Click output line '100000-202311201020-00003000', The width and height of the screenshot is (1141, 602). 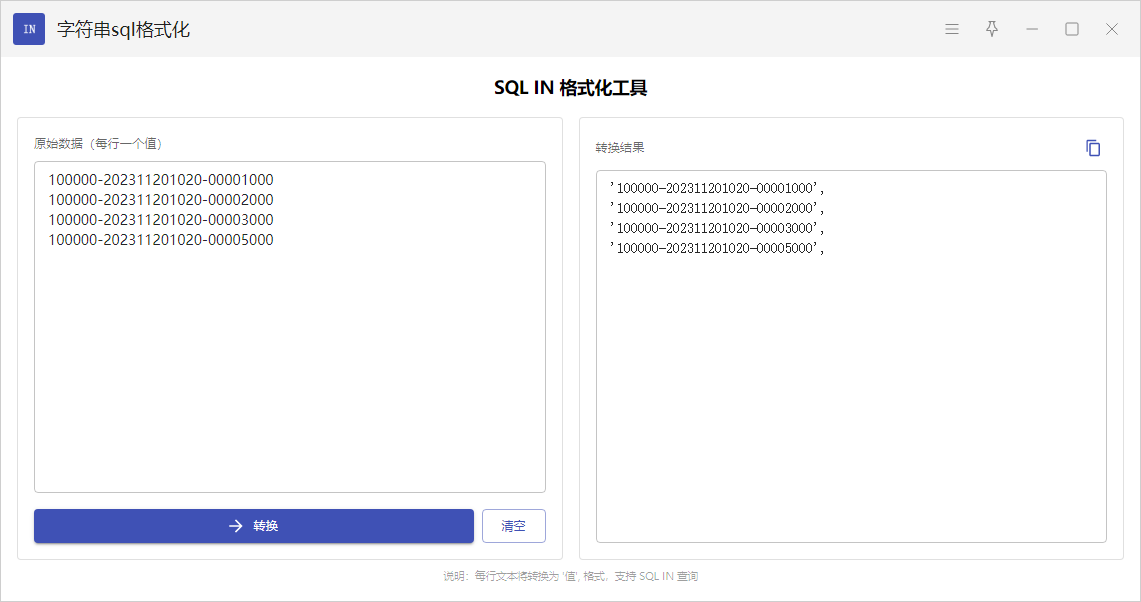pos(717,228)
